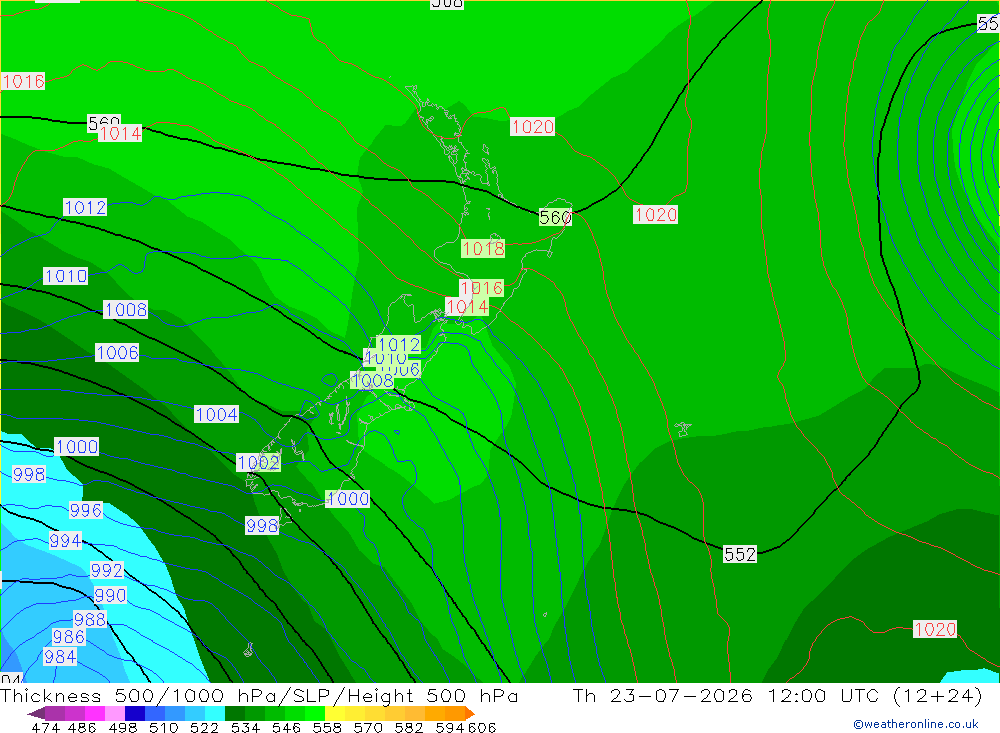Select the 1016 label on the light green box
1000x733 pixels.
tap(482, 288)
